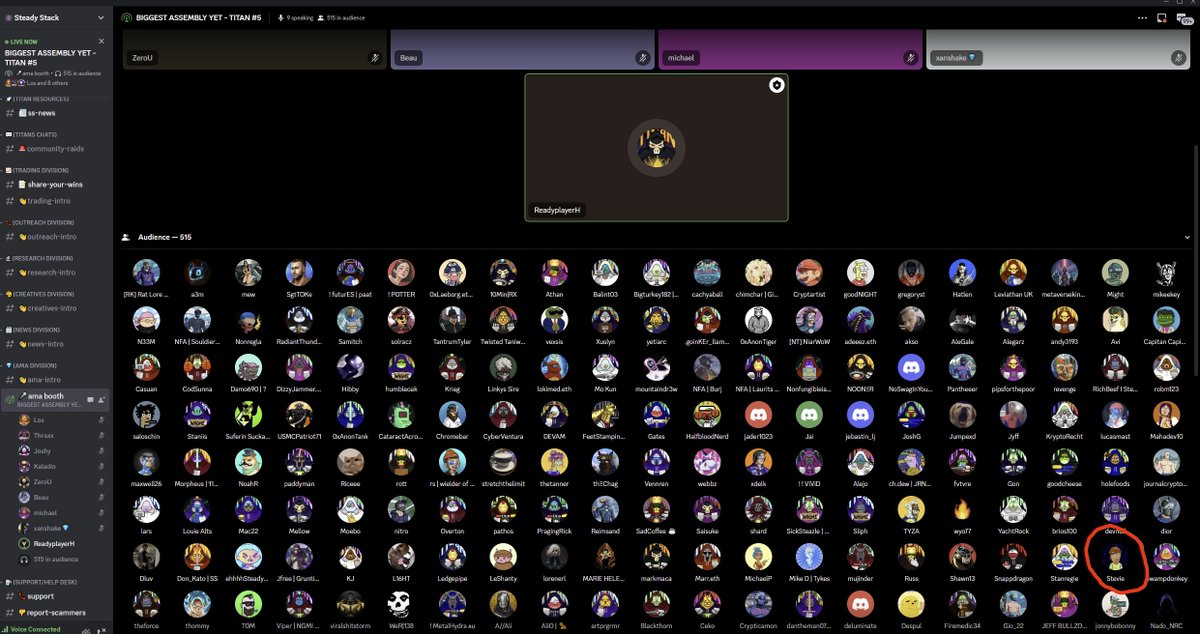
Task: Open chat icon next to ama booth
Action: pos(92,399)
